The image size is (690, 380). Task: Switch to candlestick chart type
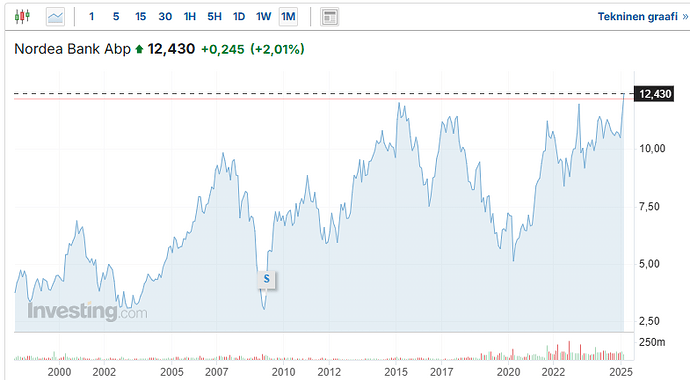point(22,17)
